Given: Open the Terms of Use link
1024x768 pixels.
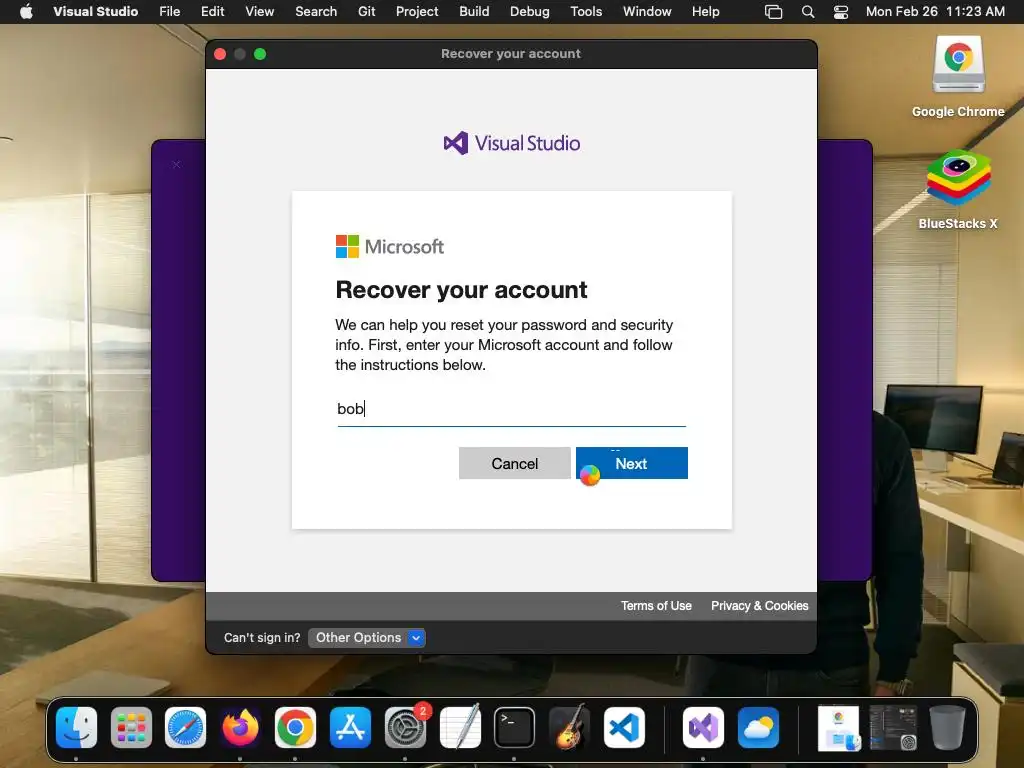Looking at the screenshot, I should 656,606.
